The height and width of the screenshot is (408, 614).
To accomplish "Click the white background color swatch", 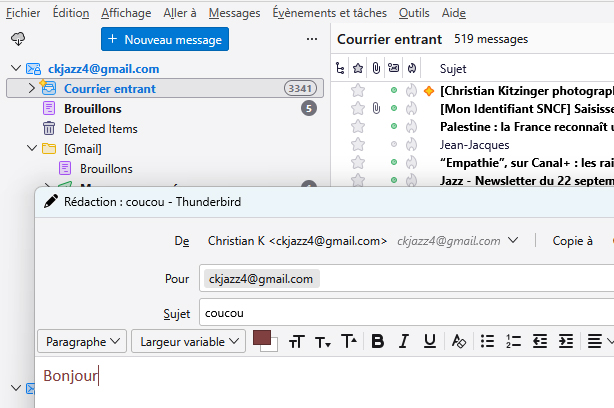I will pos(274,347).
